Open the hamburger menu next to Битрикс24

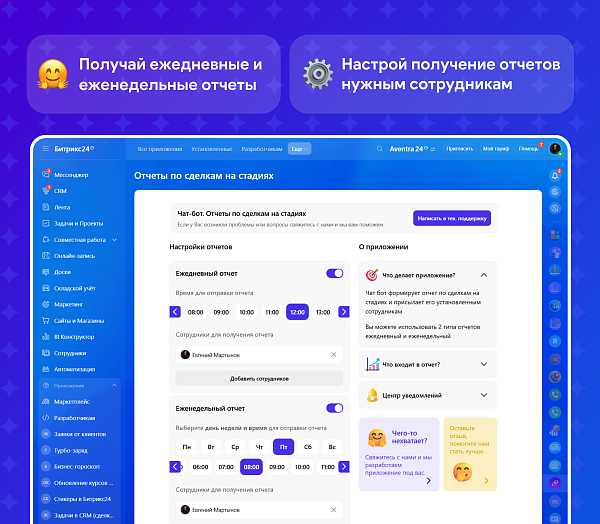click(46, 149)
